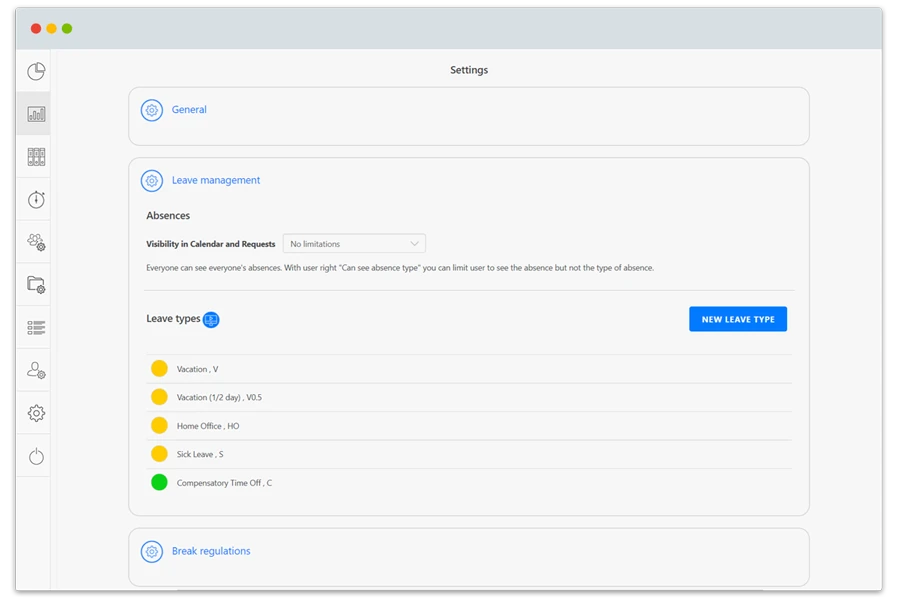Open the user settings sidebar icon
The height and width of the screenshot is (600, 900).
pos(36,370)
